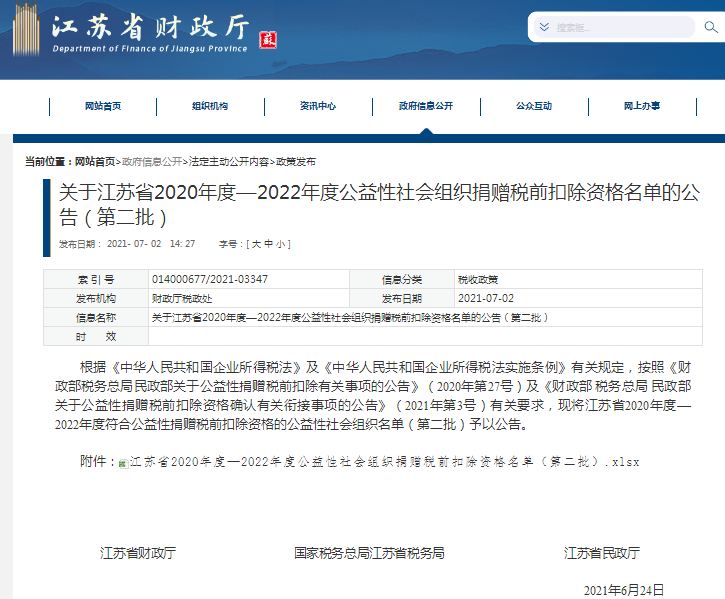Viewport: 725px width, 599px height.
Task: Open the 组织机构 menu item
Action: tap(210, 106)
